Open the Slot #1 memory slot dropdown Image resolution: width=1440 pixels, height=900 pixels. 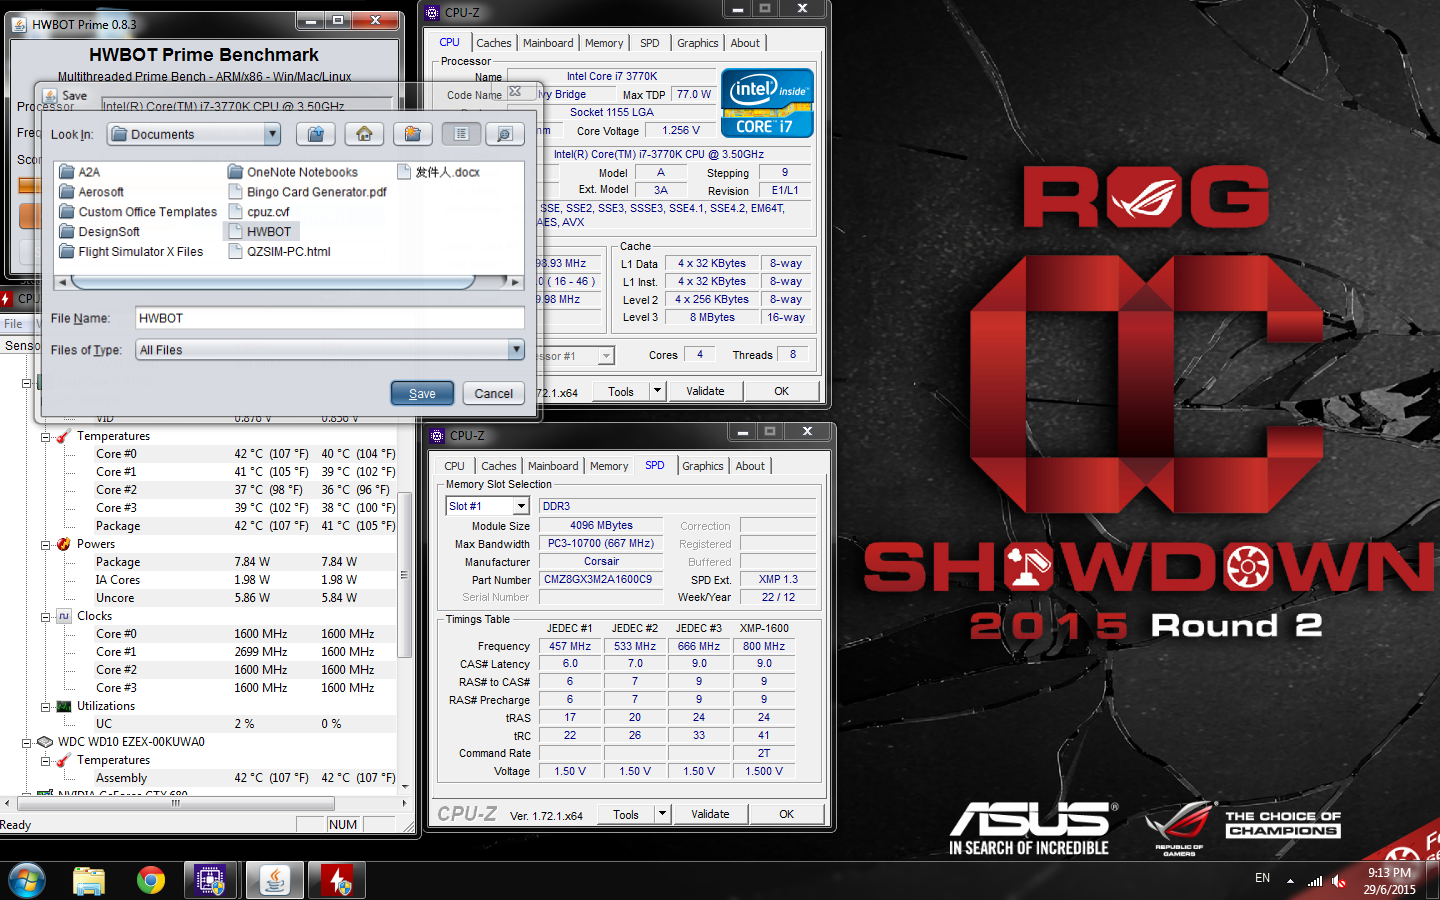[521, 506]
